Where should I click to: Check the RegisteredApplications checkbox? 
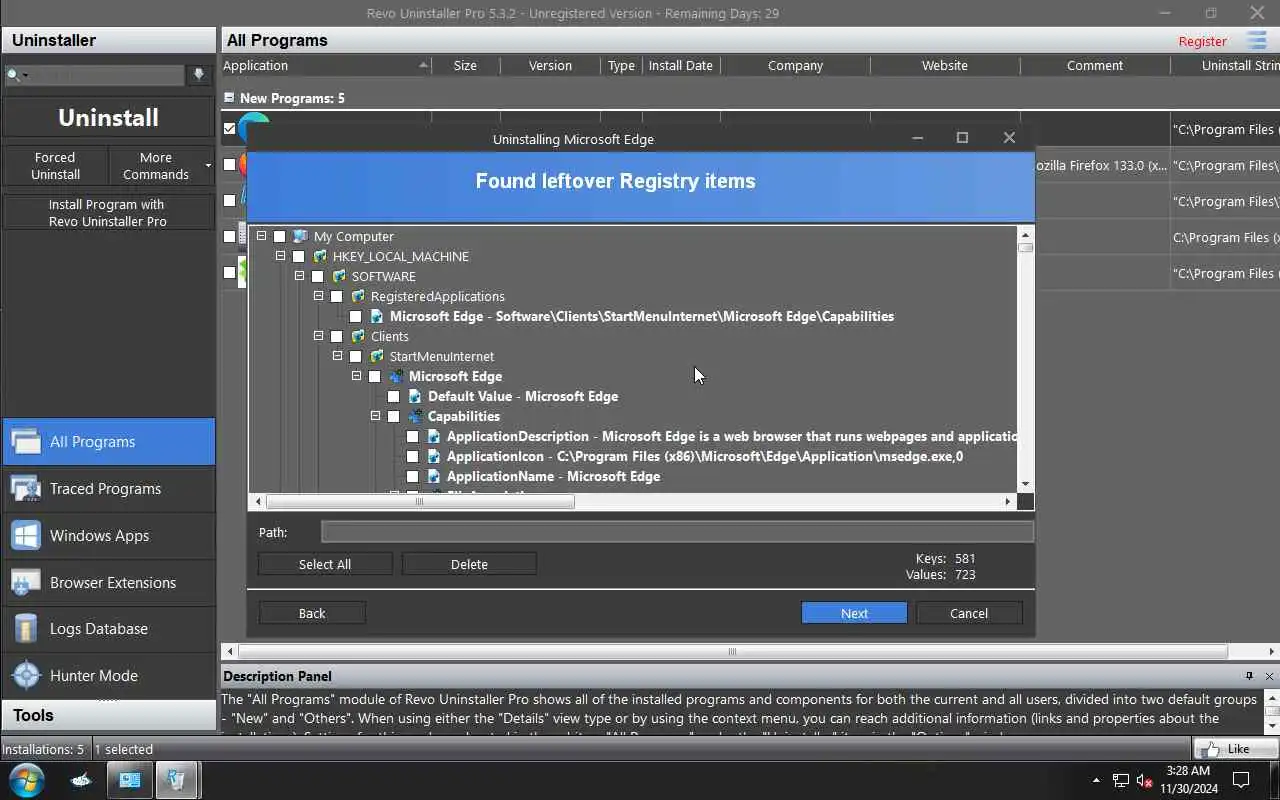tap(337, 297)
